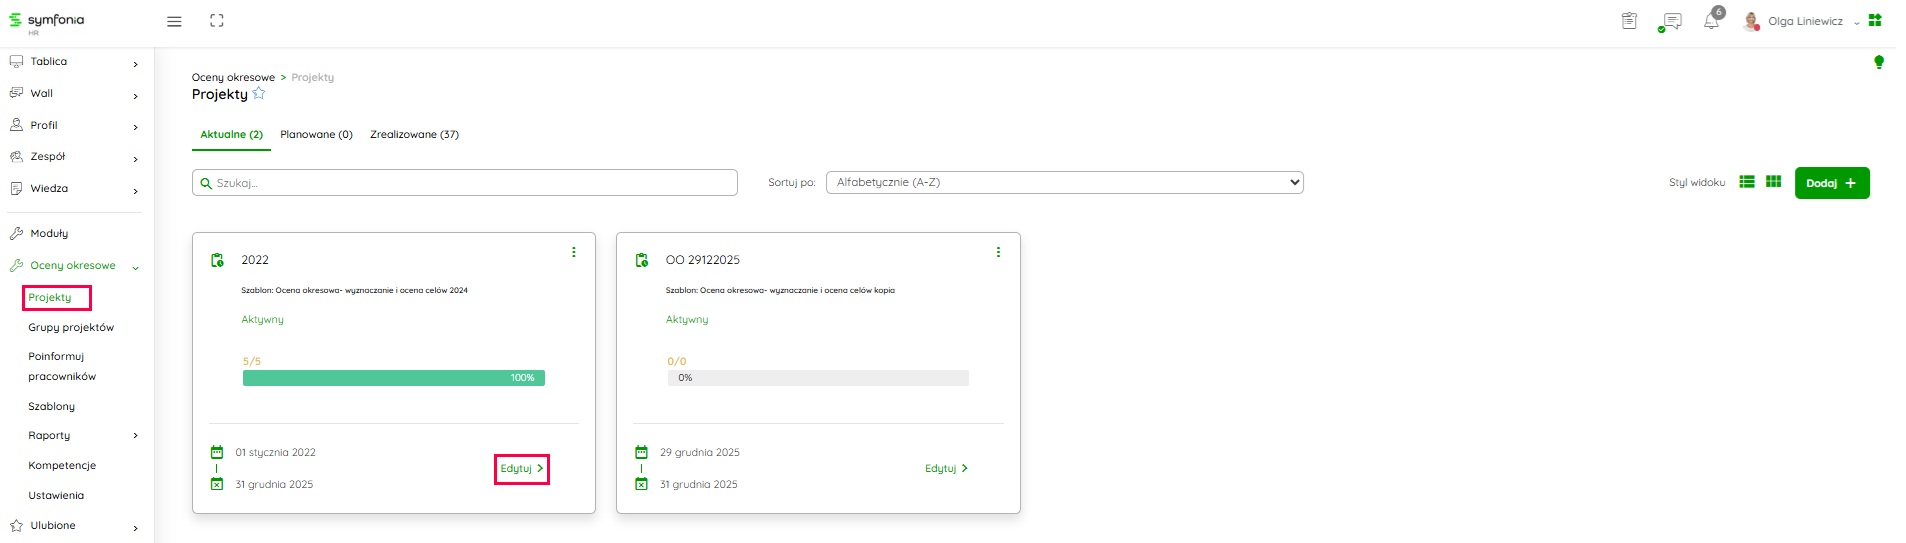Open the Sortuj po dropdown

pos(1064,182)
